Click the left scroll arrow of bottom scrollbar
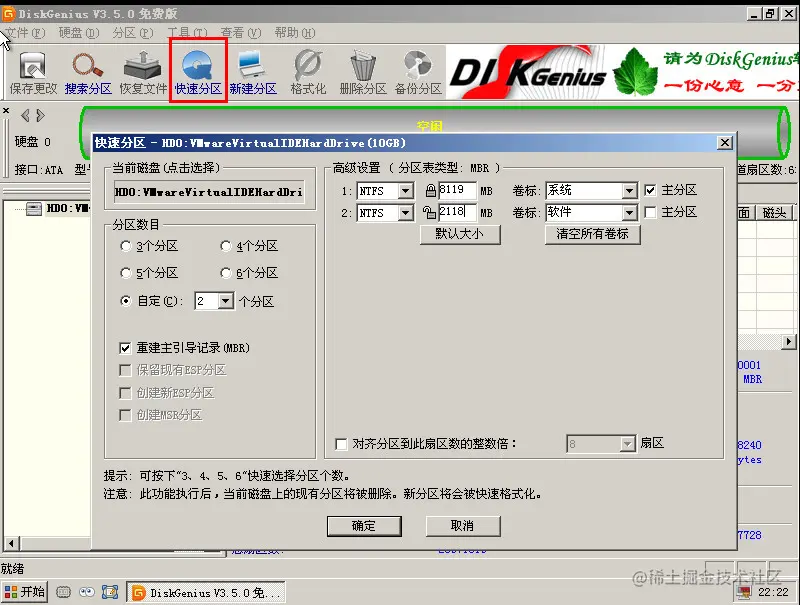 [11, 543]
